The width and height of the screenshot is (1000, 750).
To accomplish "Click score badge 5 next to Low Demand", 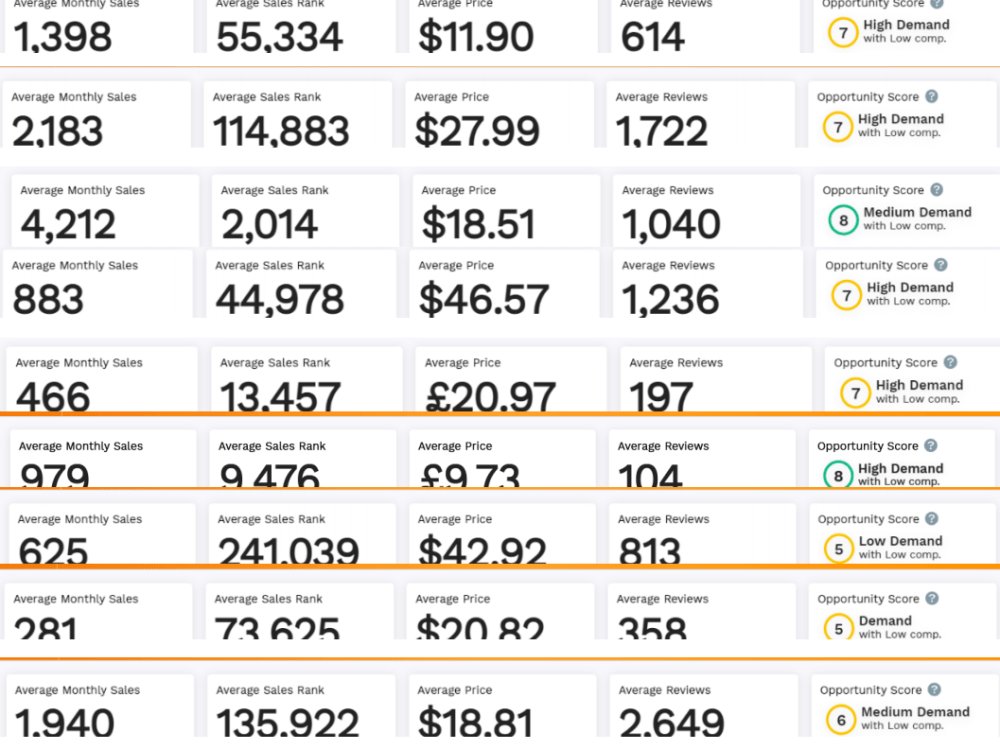I will pyautogui.click(x=838, y=549).
